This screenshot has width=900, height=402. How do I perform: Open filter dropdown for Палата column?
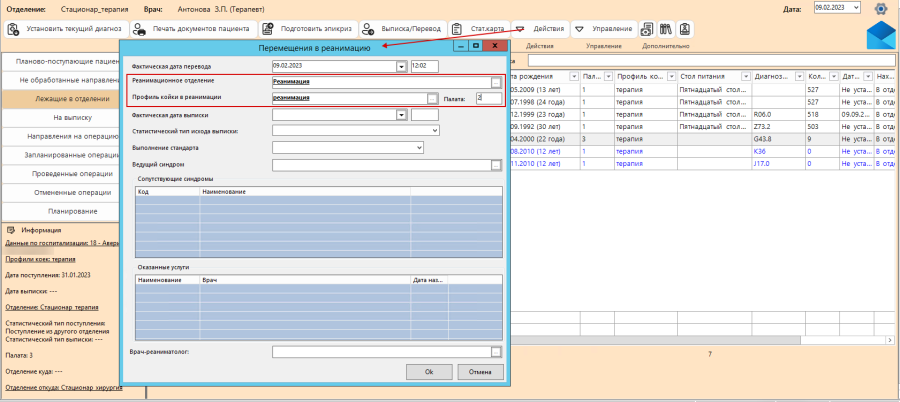tap(607, 76)
